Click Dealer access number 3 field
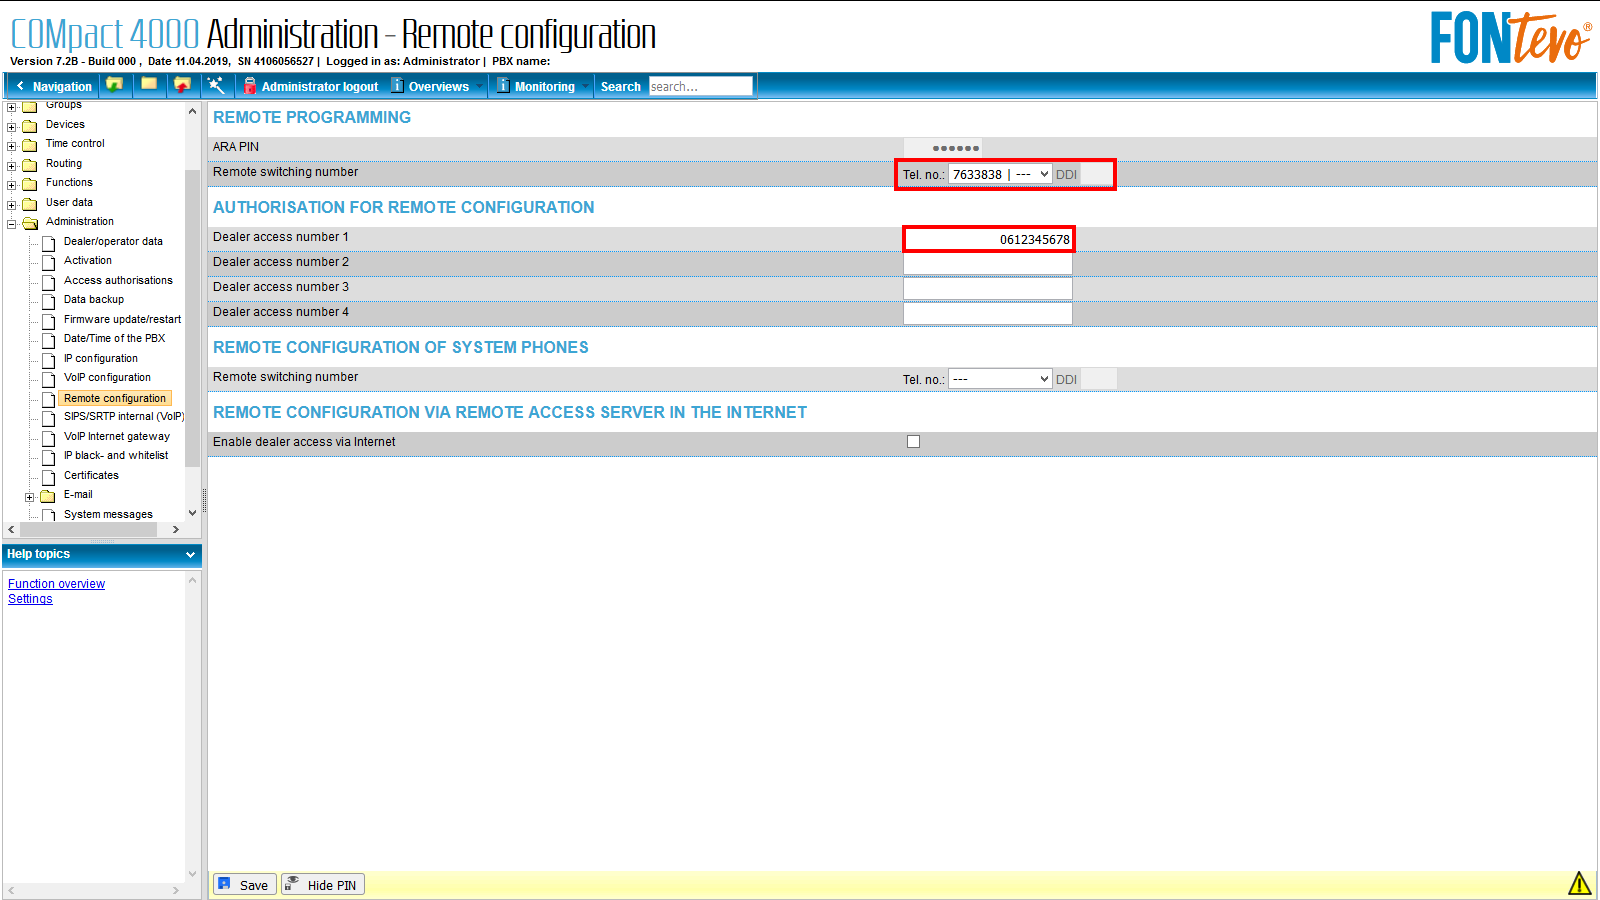Screen dimensions: 1600x900 pyautogui.click(x=988, y=289)
